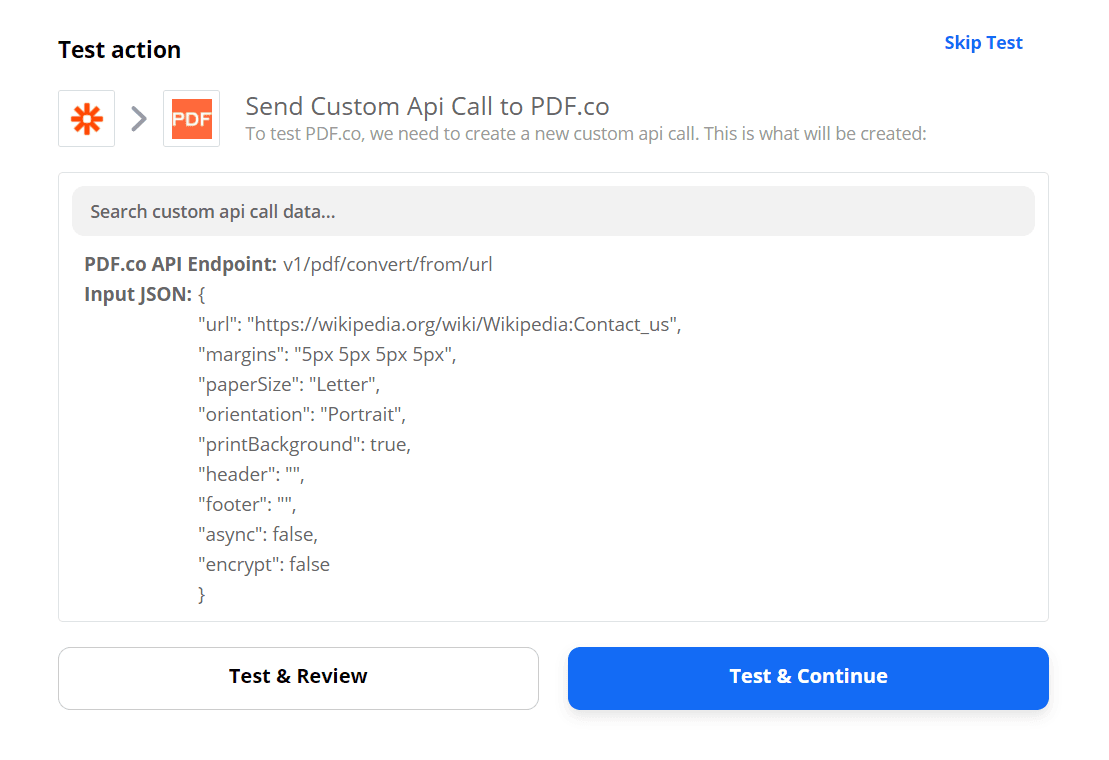This screenshot has width=1109, height=760.
Task: Click the PDF.co app icon
Action: tap(191, 117)
